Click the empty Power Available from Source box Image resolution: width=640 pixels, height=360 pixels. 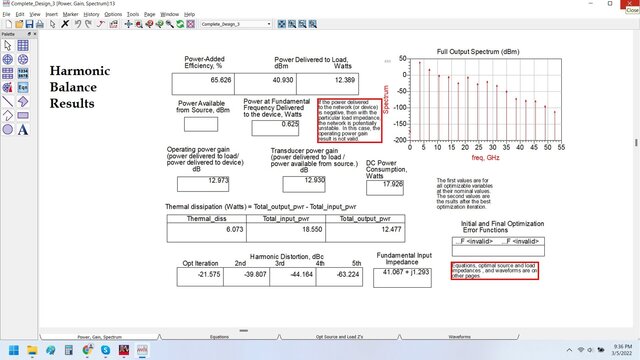tap(201, 124)
